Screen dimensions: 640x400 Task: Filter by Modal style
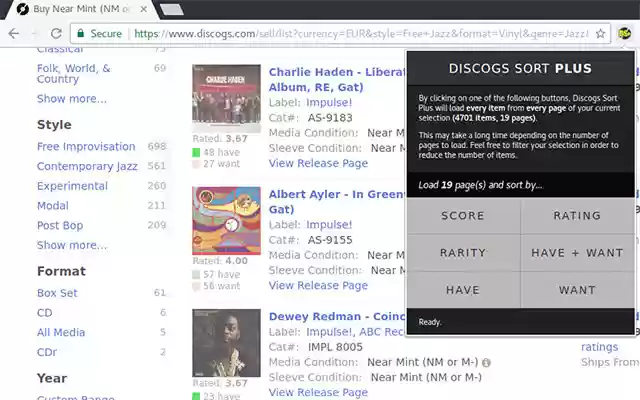(53, 206)
